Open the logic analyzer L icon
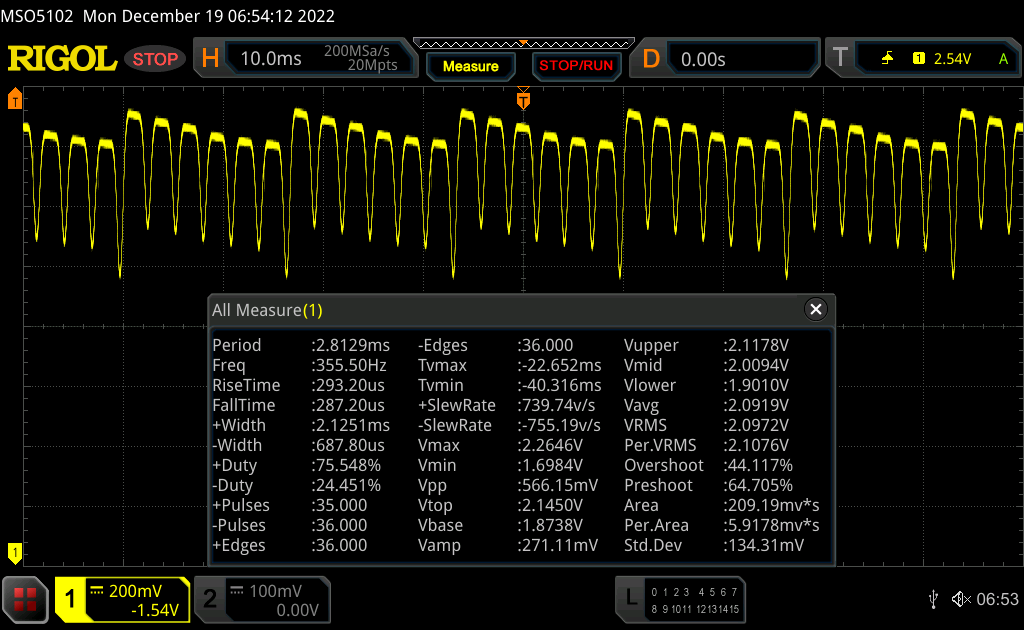This screenshot has height=630, width=1024. (x=630, y=598)
